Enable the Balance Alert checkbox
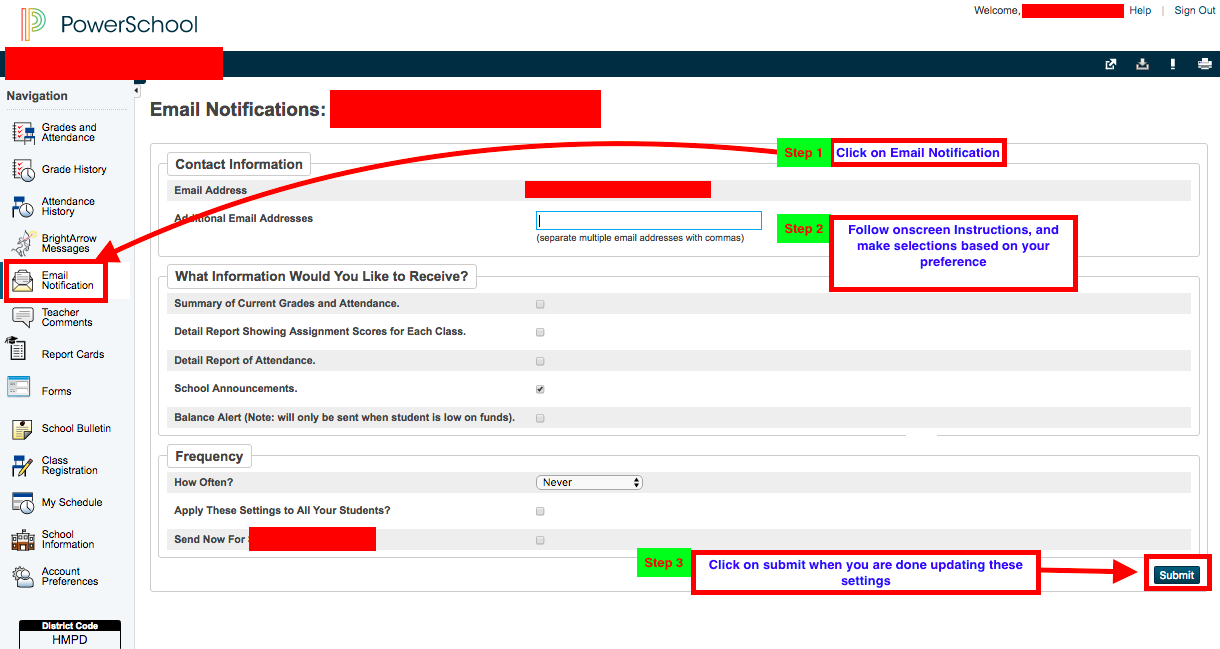The width and height of the screenshot is (1220, 649). (540, 418)
